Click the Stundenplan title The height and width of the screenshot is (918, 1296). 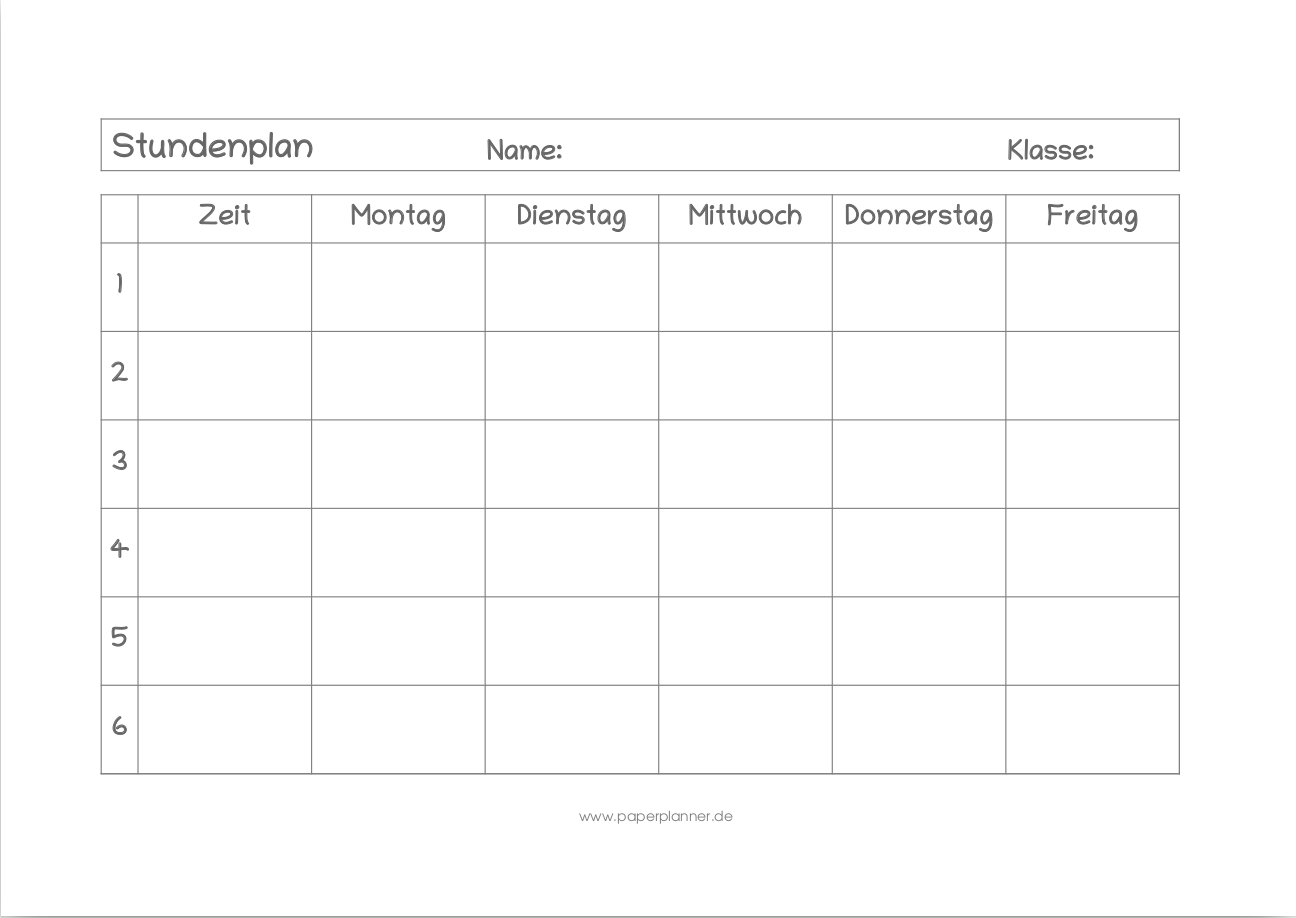point(212,146)
